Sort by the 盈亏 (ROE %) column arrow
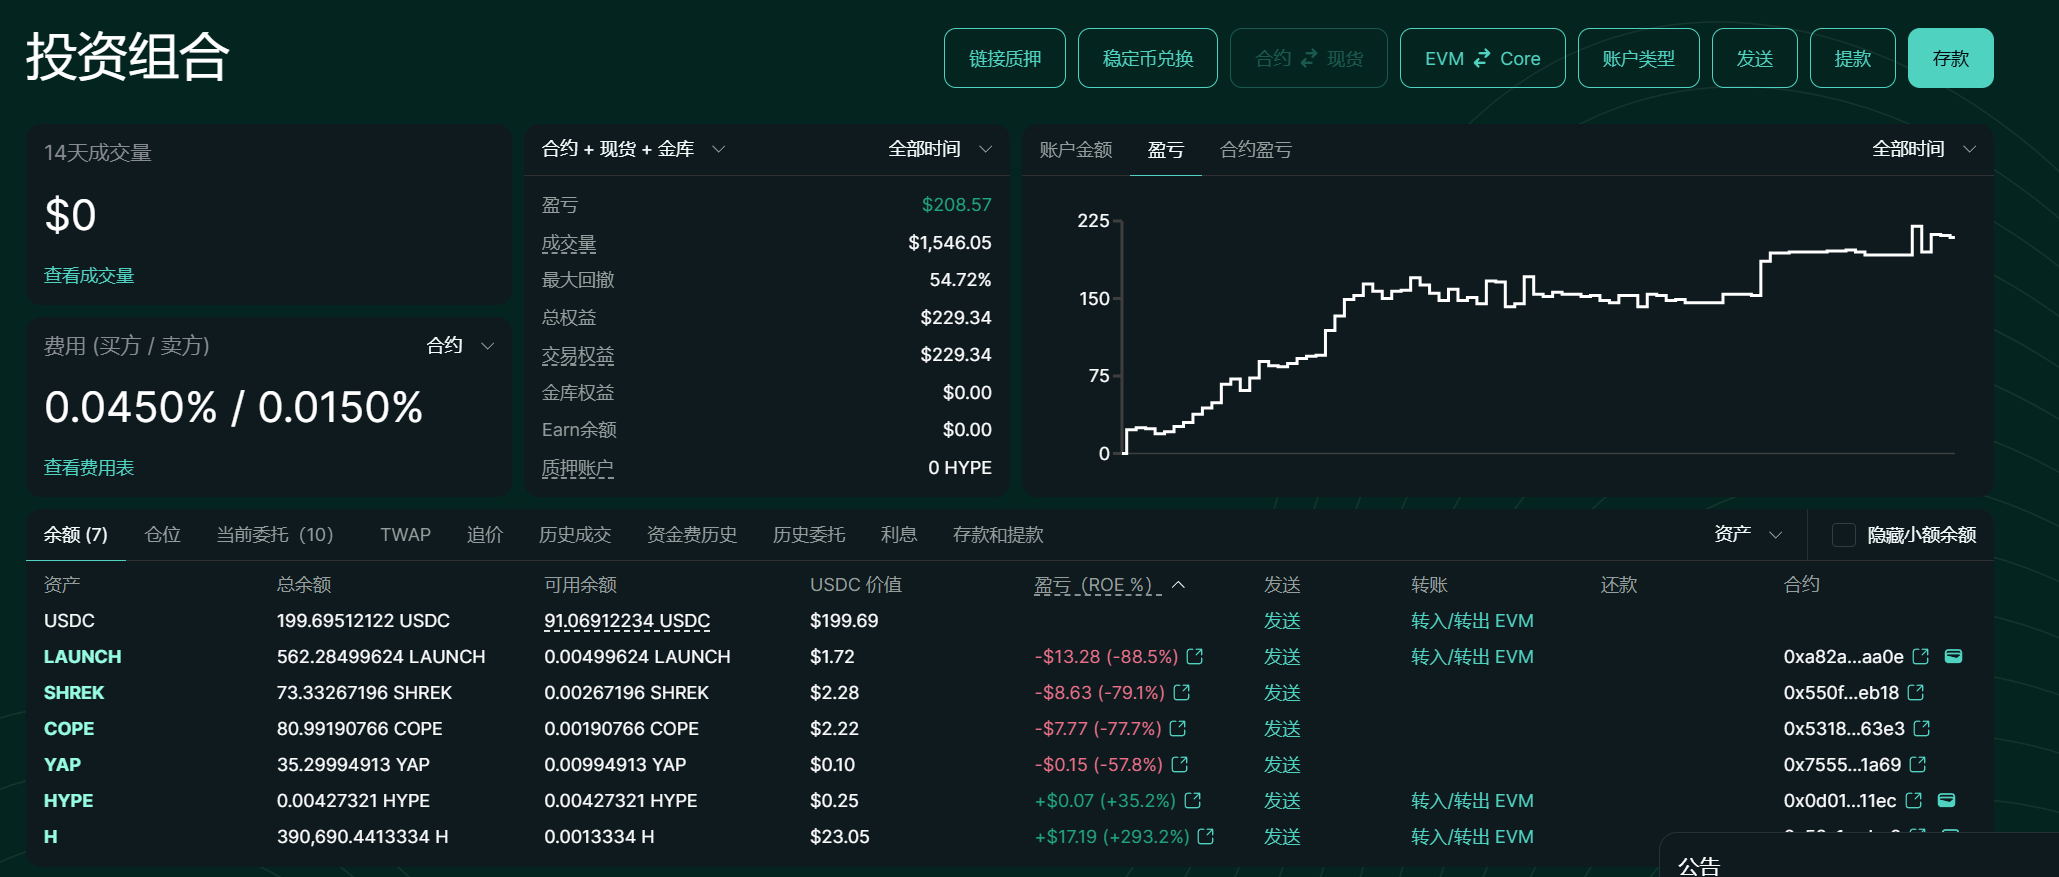This screenshot has height=877, width=2059. coord(1178,585)
